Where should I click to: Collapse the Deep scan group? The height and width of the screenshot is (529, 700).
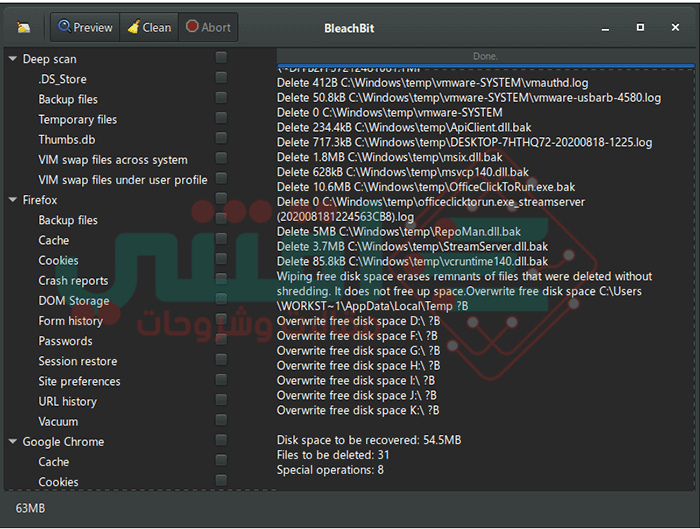pos(13,59)
